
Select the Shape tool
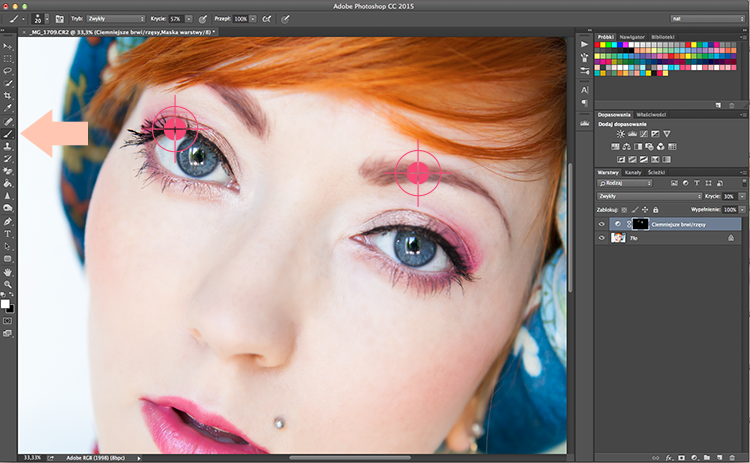point(8,259)
